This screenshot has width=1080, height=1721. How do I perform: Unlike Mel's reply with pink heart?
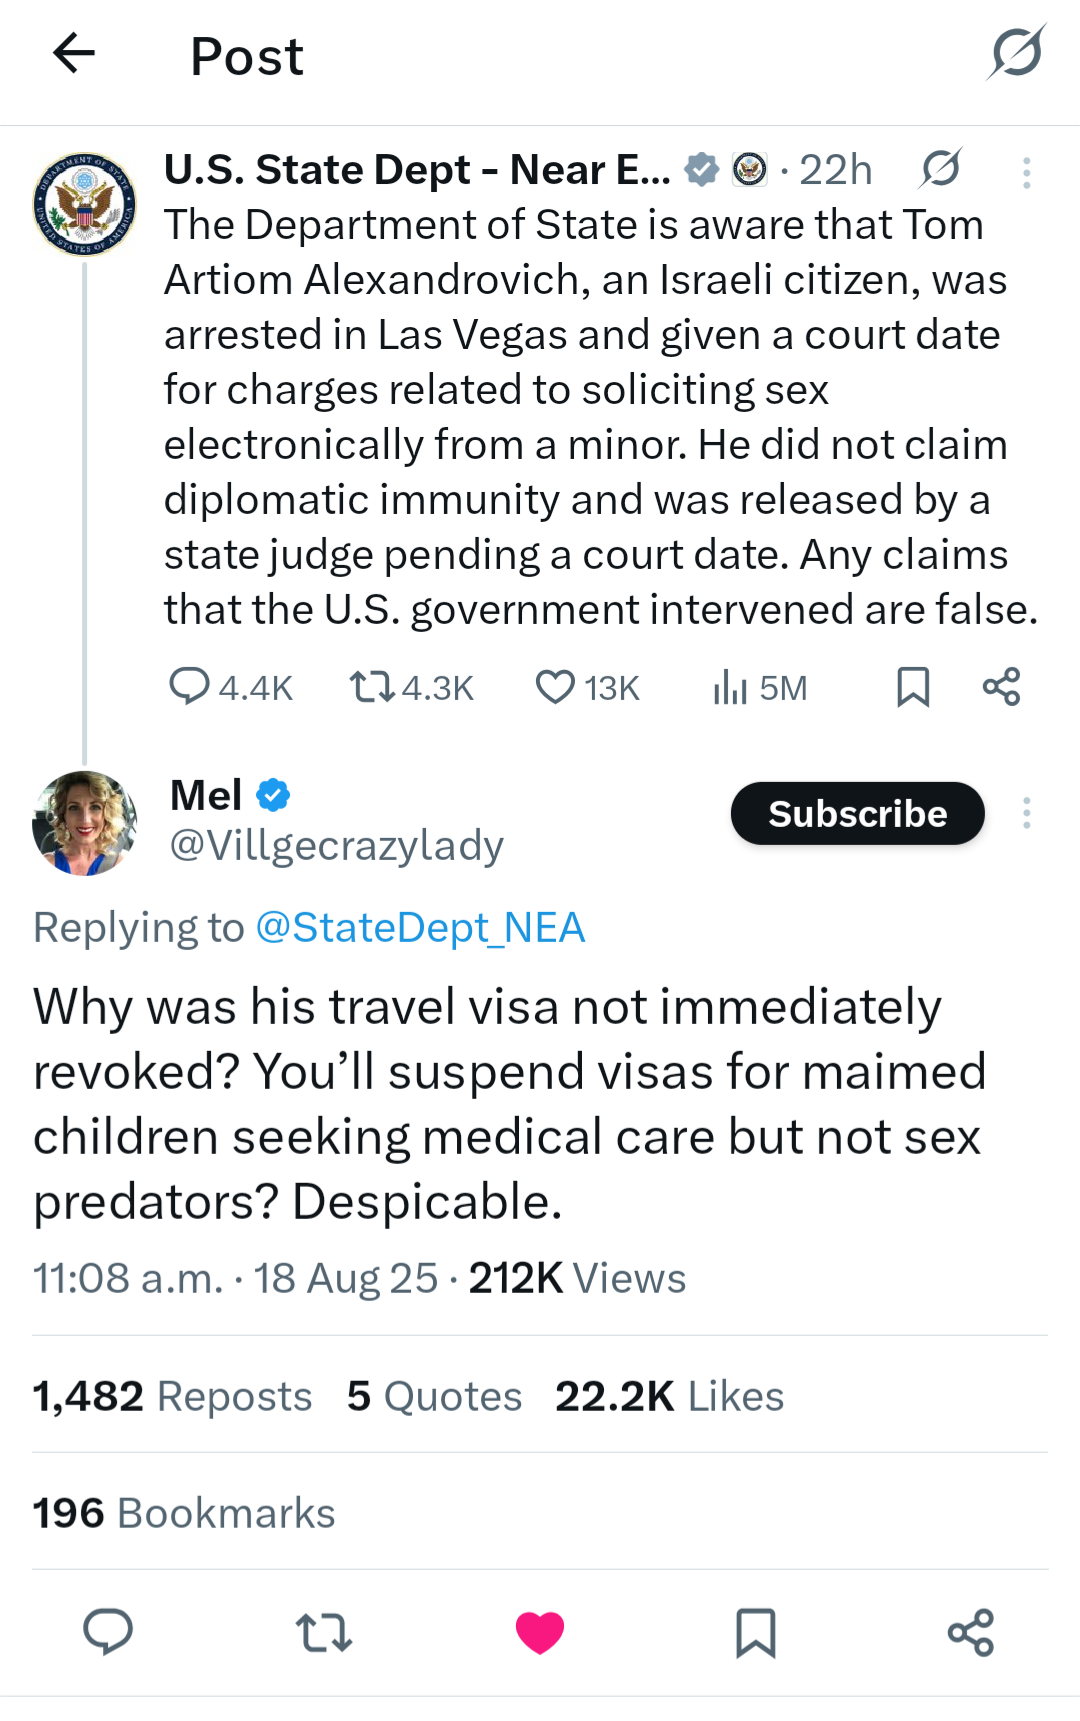(540, 1633)
